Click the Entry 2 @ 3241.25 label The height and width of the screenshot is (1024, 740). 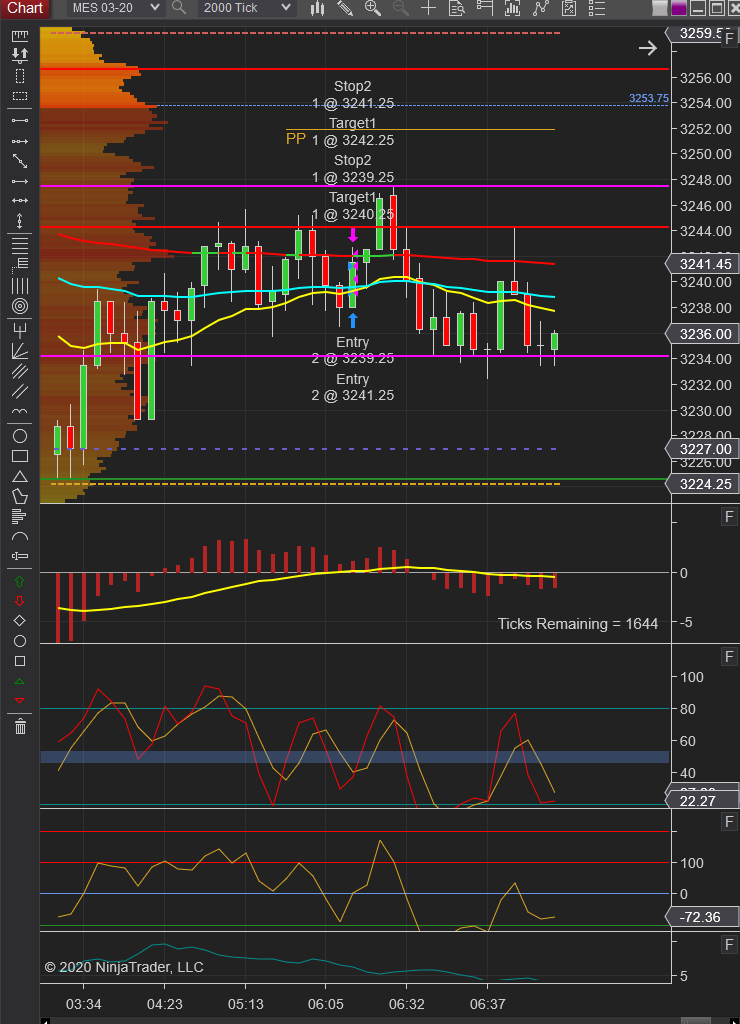[353, 387]
